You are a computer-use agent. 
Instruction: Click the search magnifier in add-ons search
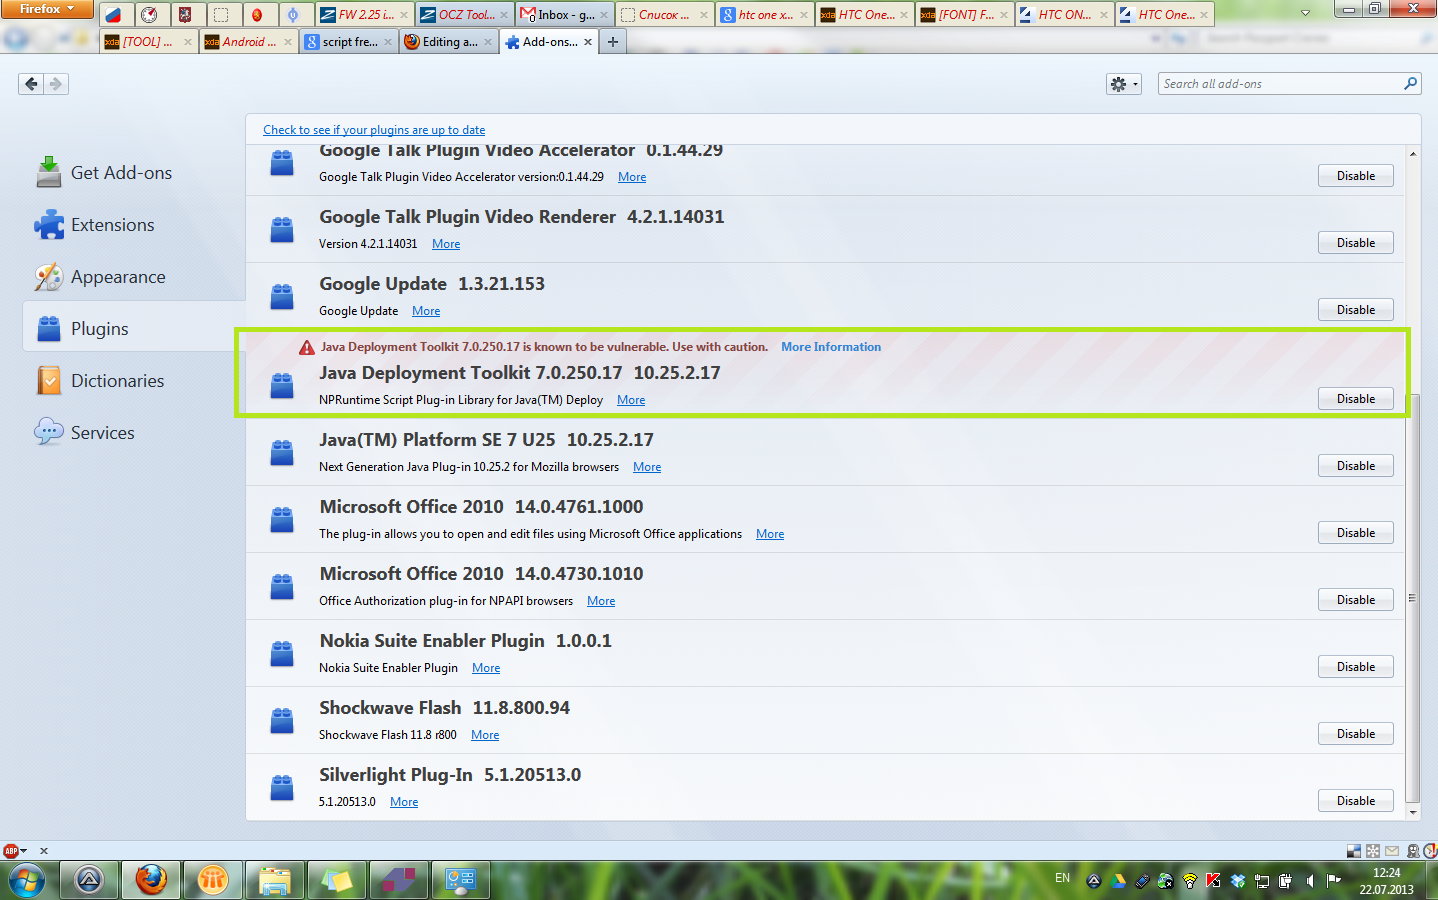click(1410, 84)
